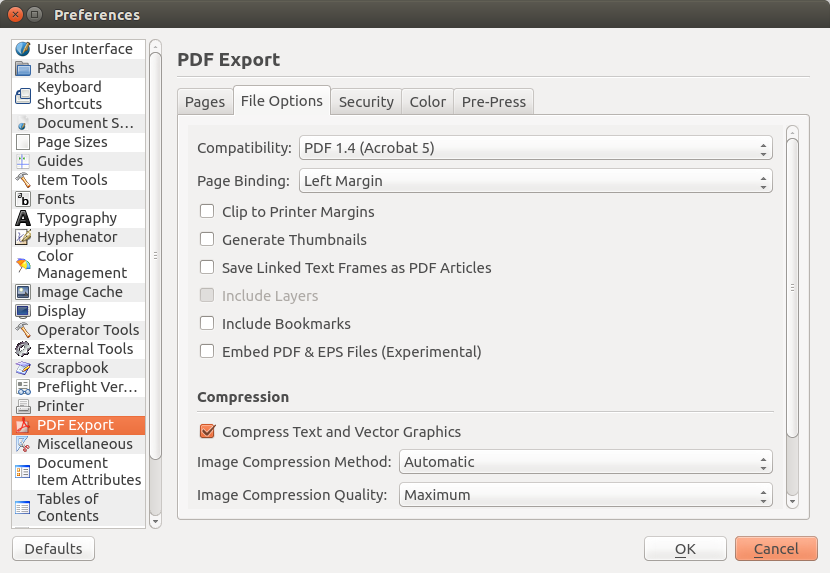Viewport: 830px width, 573px height.
Task: Select Miscellaneous in the preferences list
Action: (x=84, y=444)
